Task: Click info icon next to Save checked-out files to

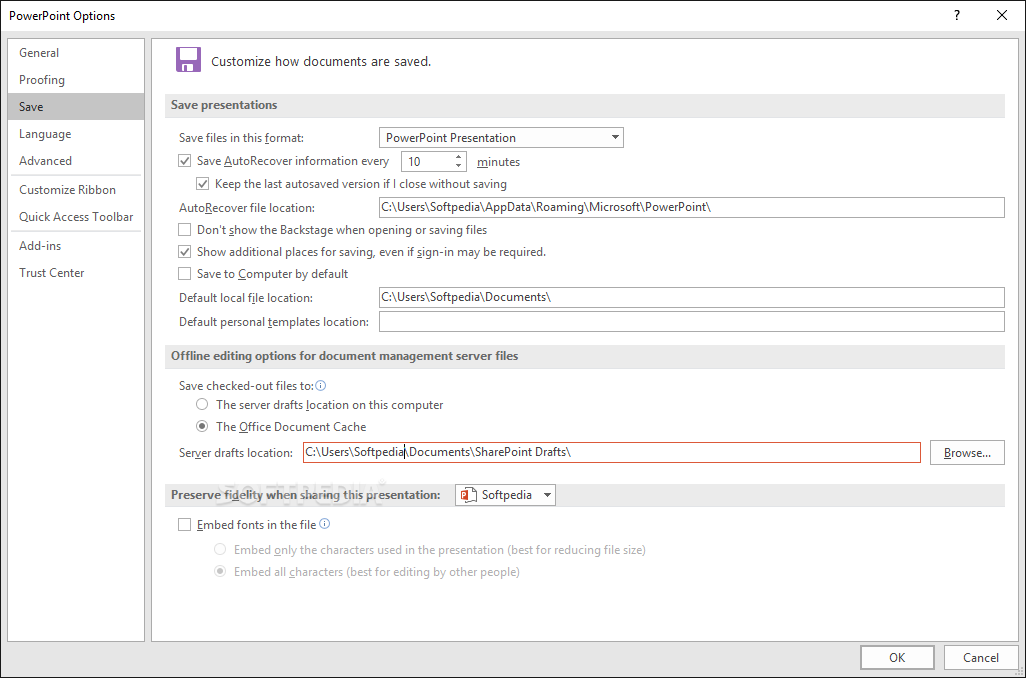Action: click(x=321, y=386)
